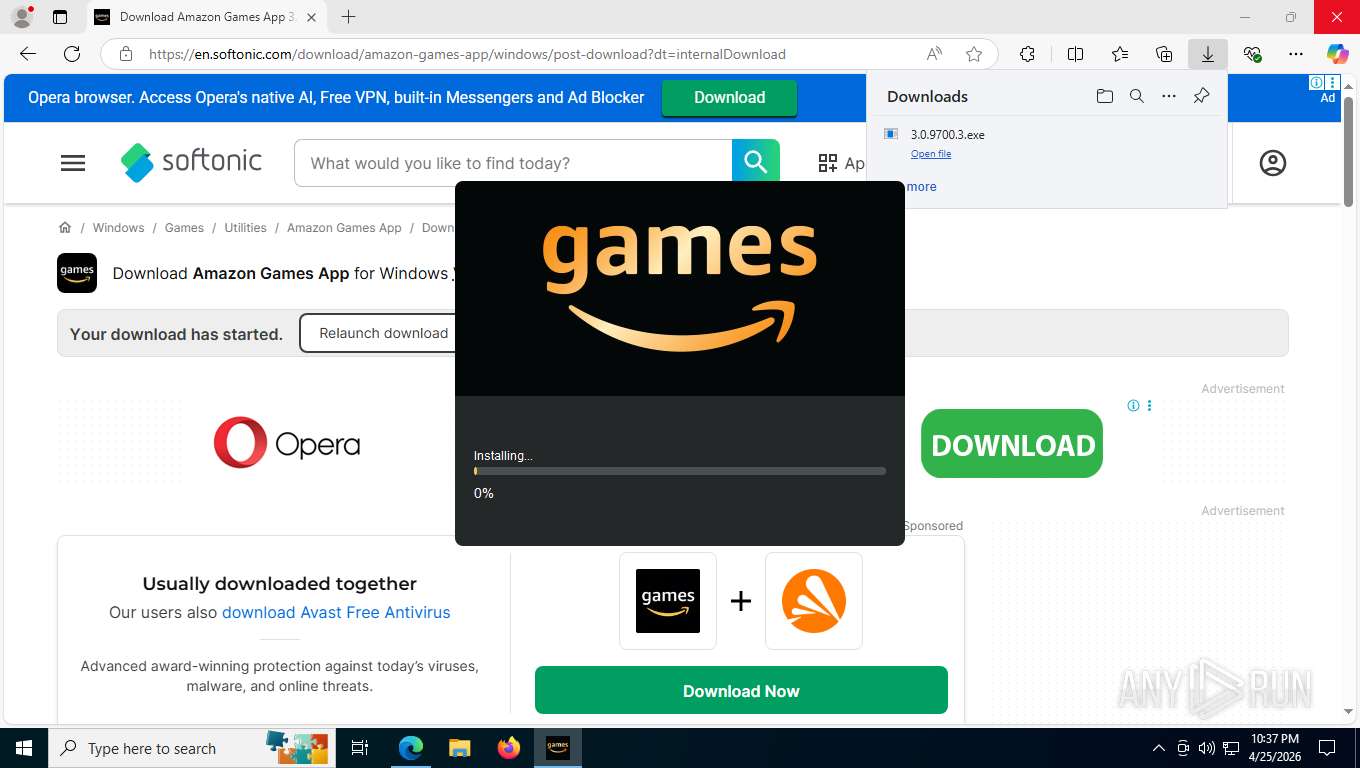Open Edge profile avatar
The width and height of the screenshot is (1360, 768).
click(x=22, y=17)
